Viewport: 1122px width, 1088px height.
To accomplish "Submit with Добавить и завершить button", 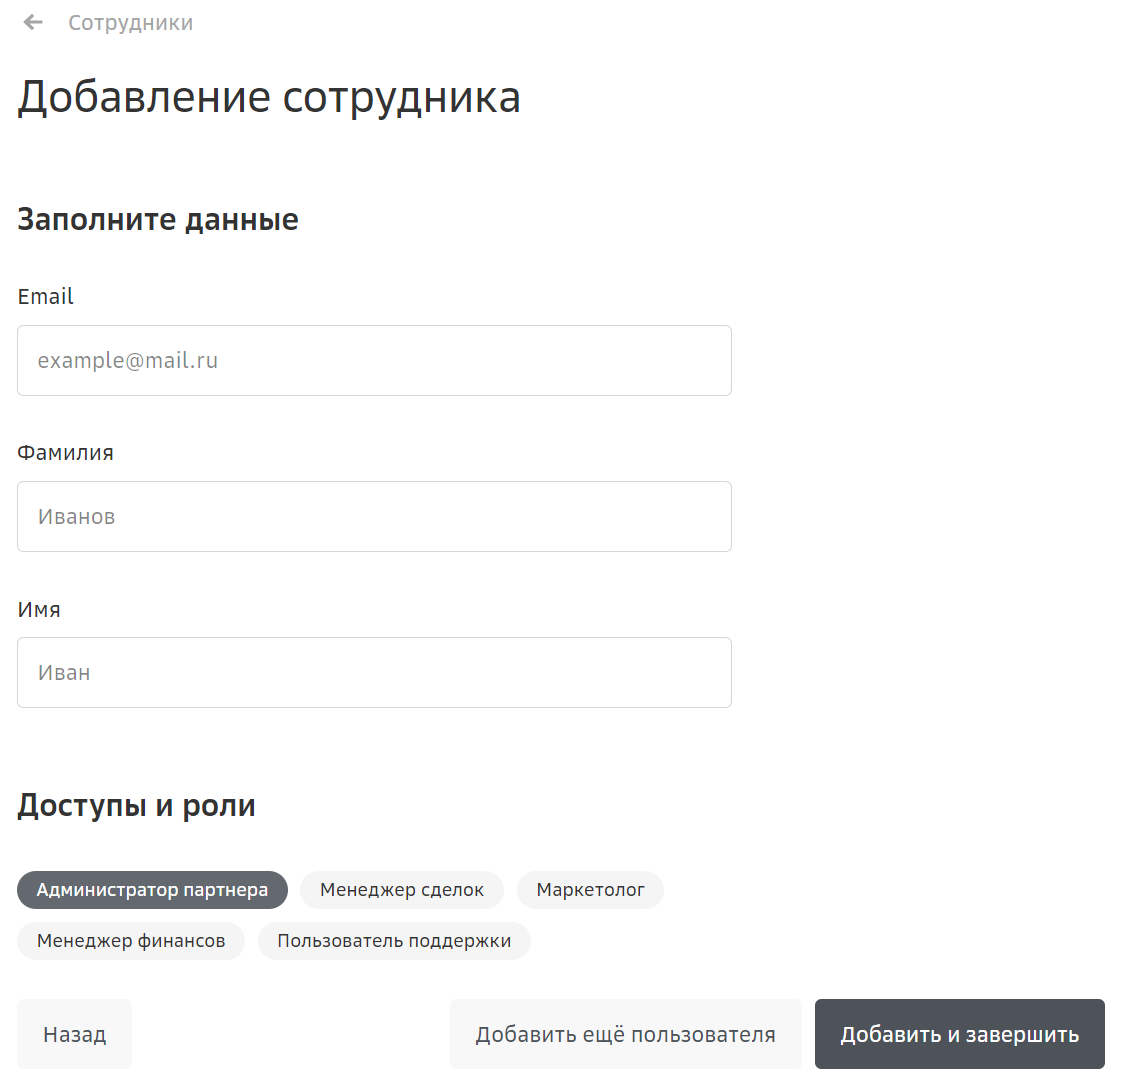I will 959,1034.
